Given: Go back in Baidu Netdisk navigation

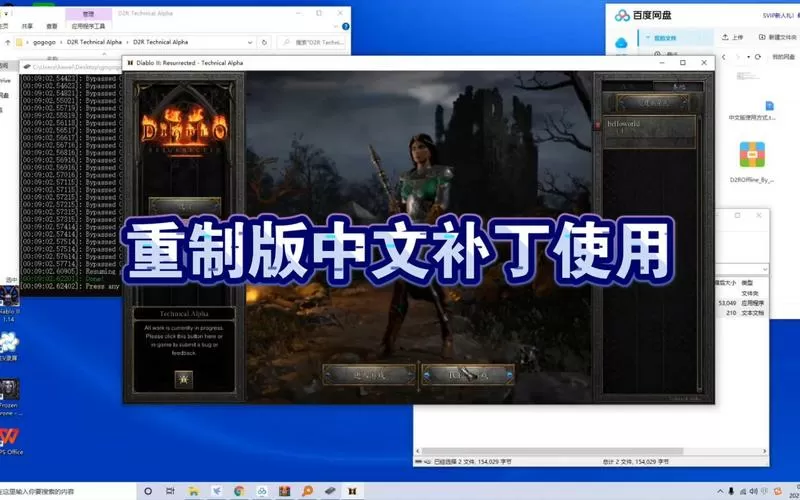Looking at the screenshot, I should 723,57.
